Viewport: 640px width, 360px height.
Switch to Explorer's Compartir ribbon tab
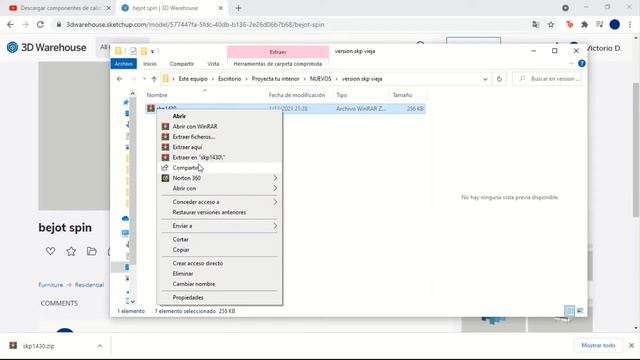point(182,64)
